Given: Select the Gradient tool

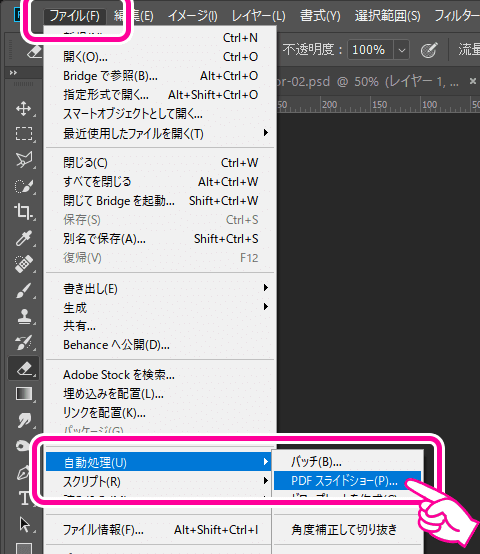Looking at the screenshot, I should (x=24, y=394).
